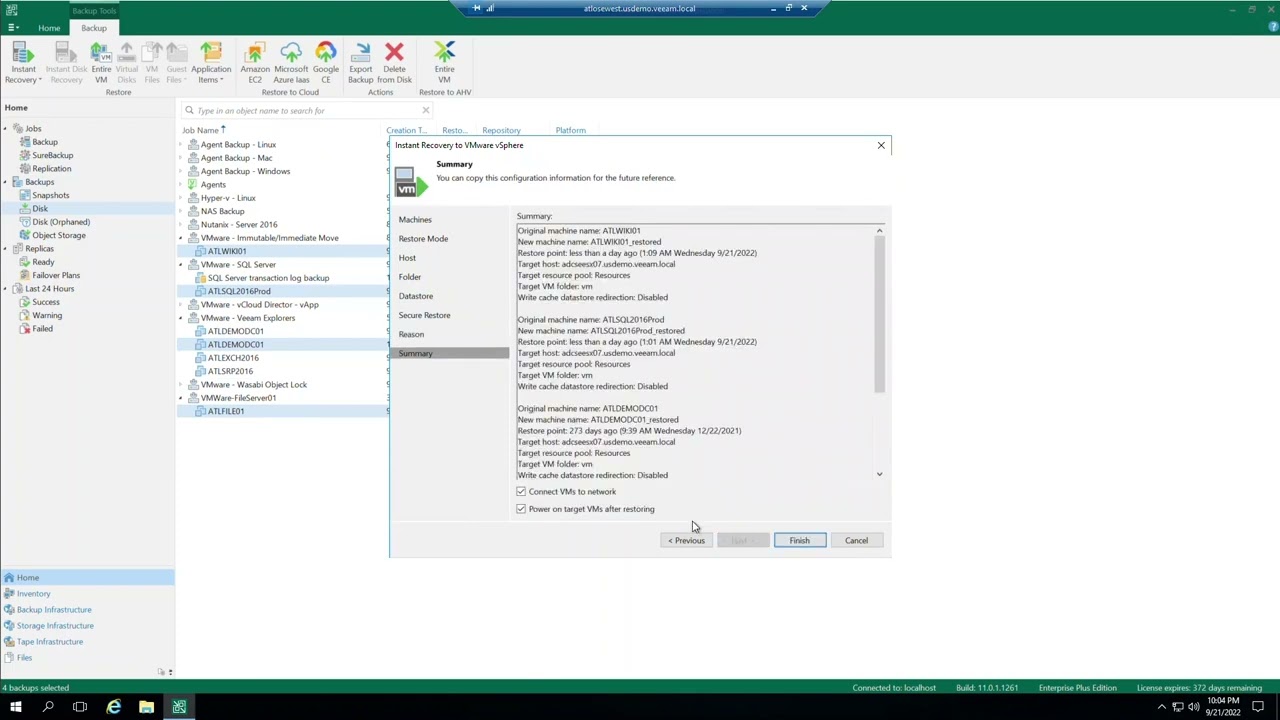This screenshot has width=1280, height=720.
Task: Select the SureBackup jobs node
Action: click(52, 155)
